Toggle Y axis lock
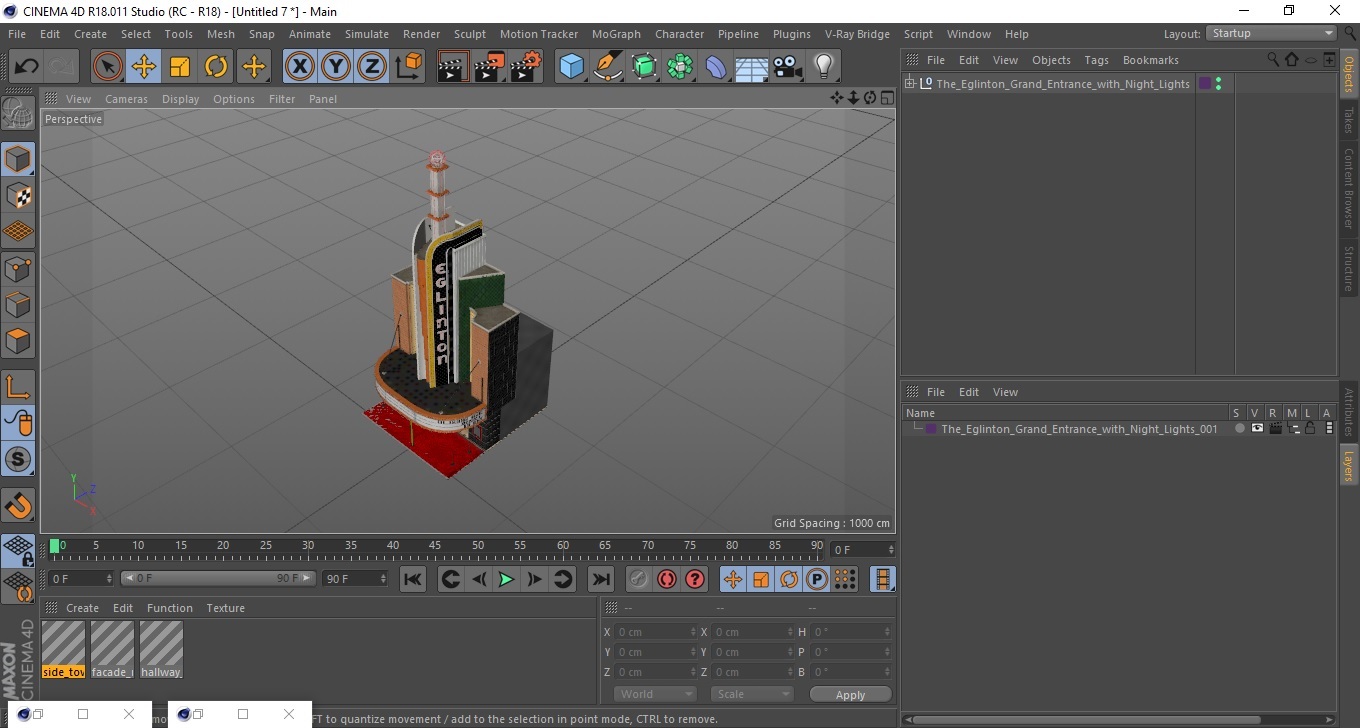Image resolution: width=1360 pixels, height=728 pixels. click(336, 67)
